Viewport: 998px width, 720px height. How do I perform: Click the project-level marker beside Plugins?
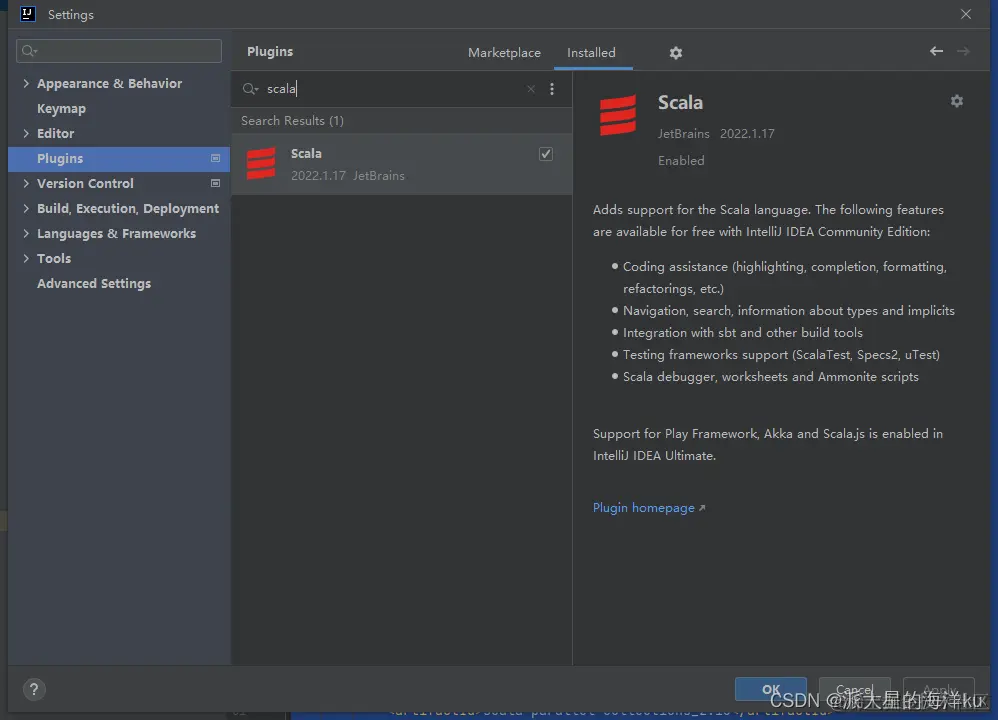click(215, 159)
